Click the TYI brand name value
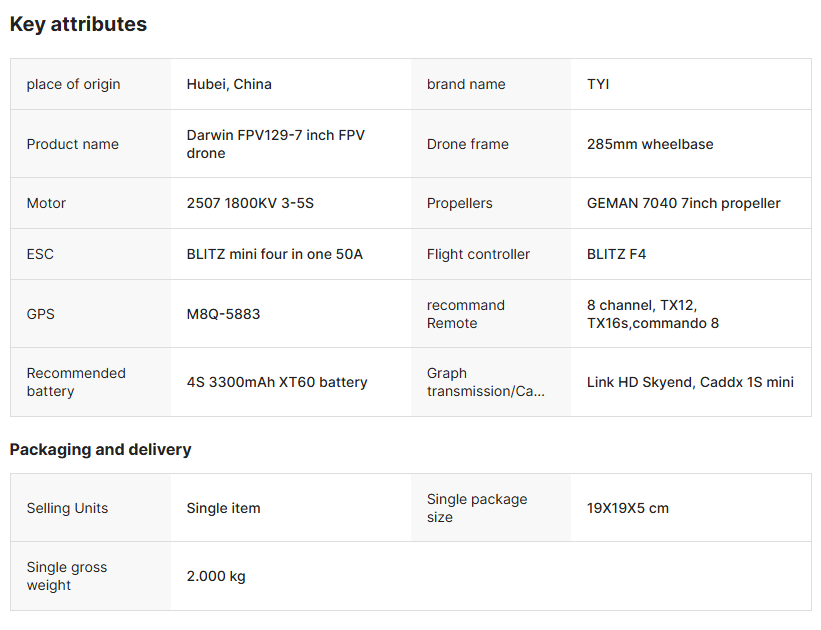Viewport: 821px width, 630px height. (598, 84)
